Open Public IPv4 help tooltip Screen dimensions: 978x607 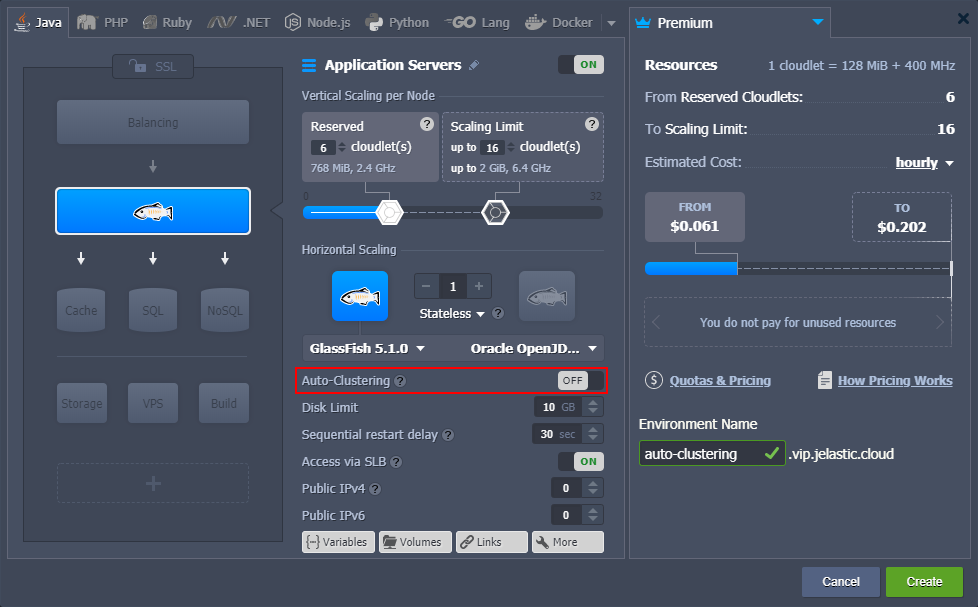click(x=375, y=488)
